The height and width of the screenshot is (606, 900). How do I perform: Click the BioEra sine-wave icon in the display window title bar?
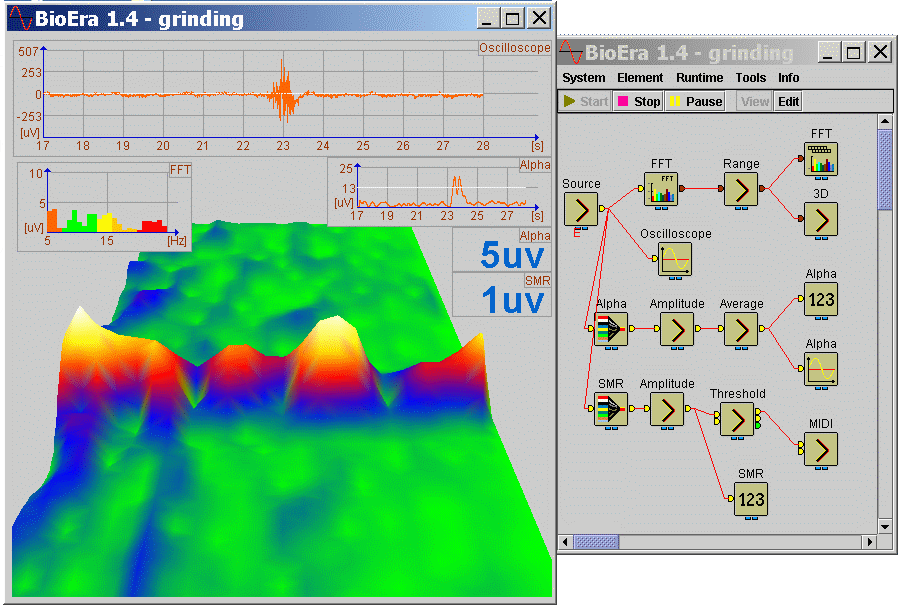point(20,18)
